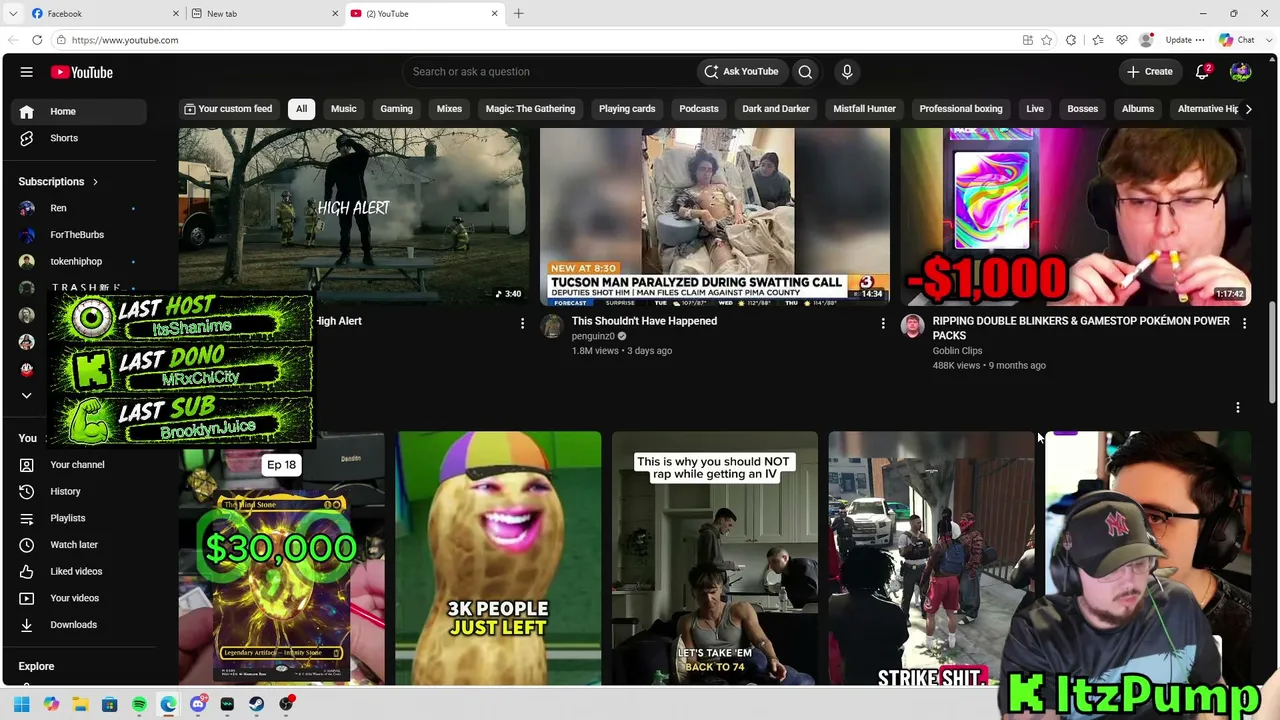Select the Gaming filter chip

396,109
